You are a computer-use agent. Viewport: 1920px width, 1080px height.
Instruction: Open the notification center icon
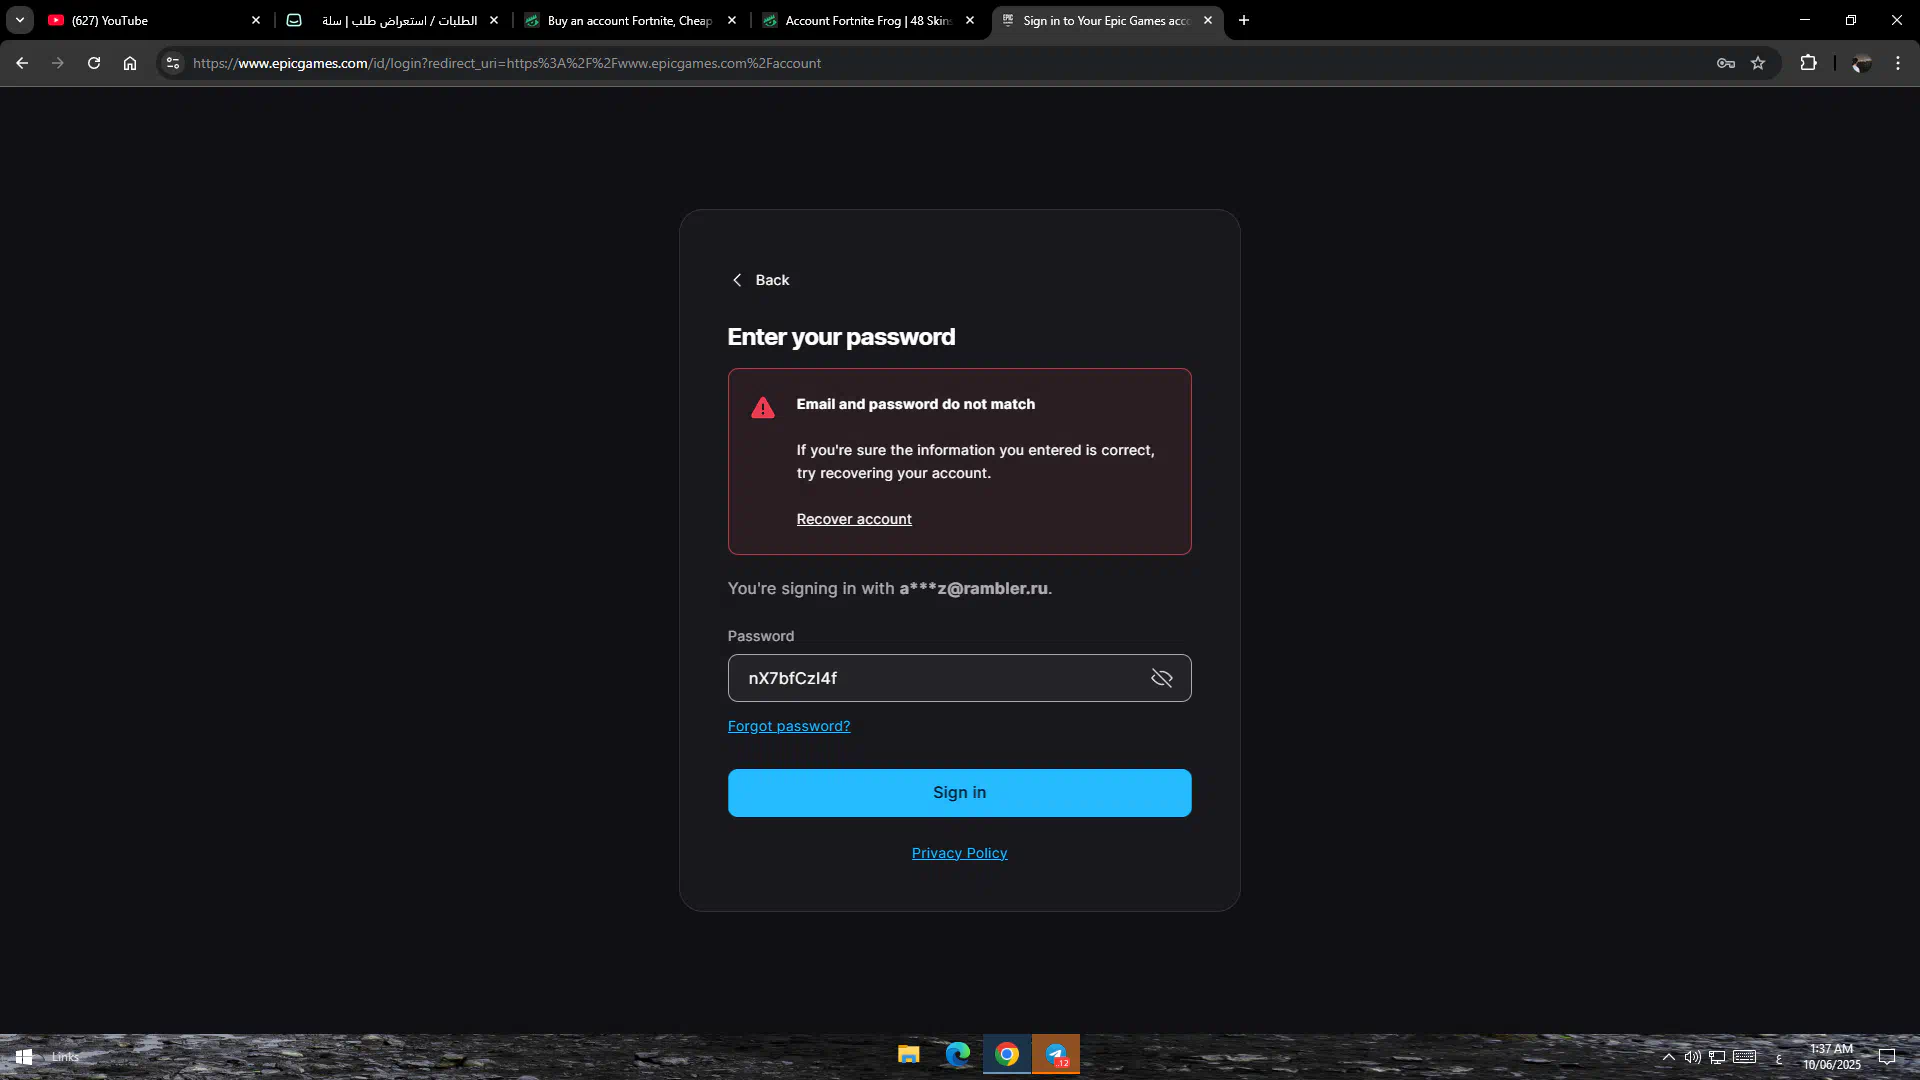tap(1887, 1057)
